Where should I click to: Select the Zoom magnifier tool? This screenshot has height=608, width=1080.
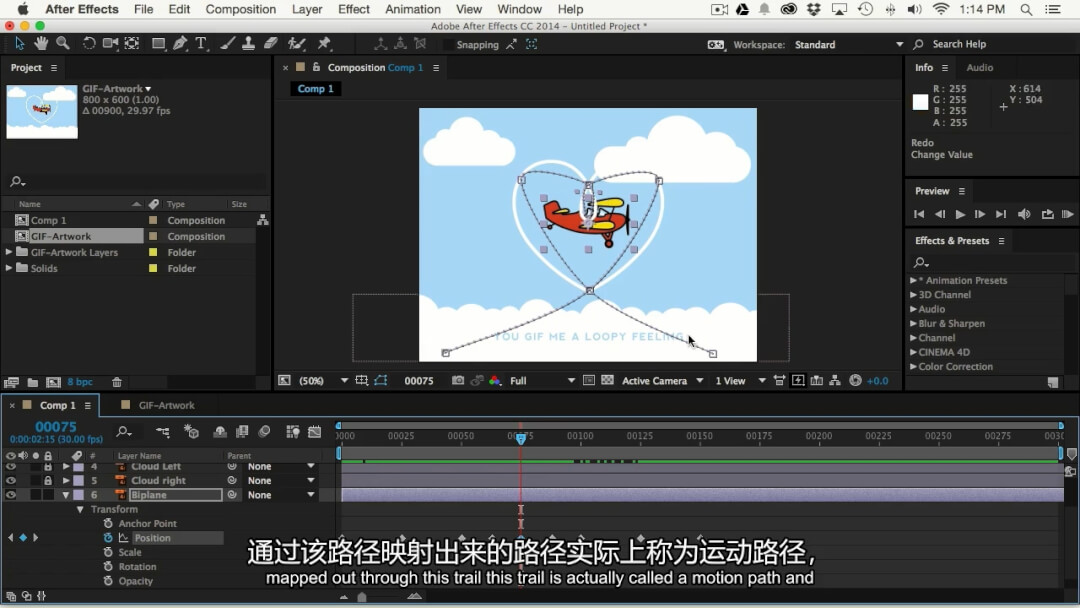coord(63,44)
